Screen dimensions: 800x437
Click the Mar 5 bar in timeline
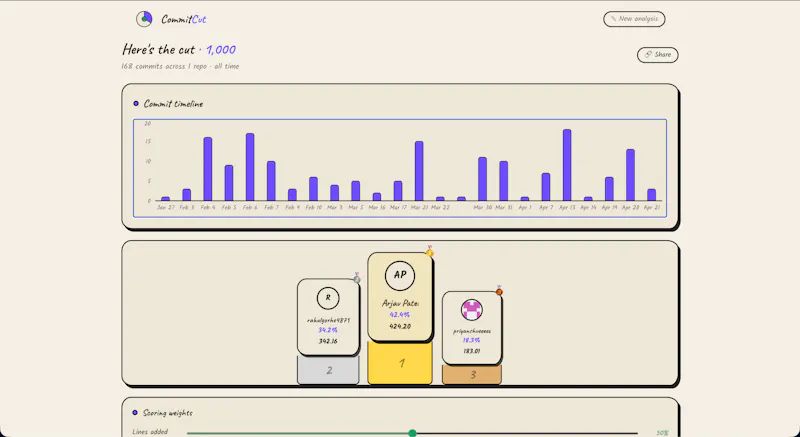(356, 191)
